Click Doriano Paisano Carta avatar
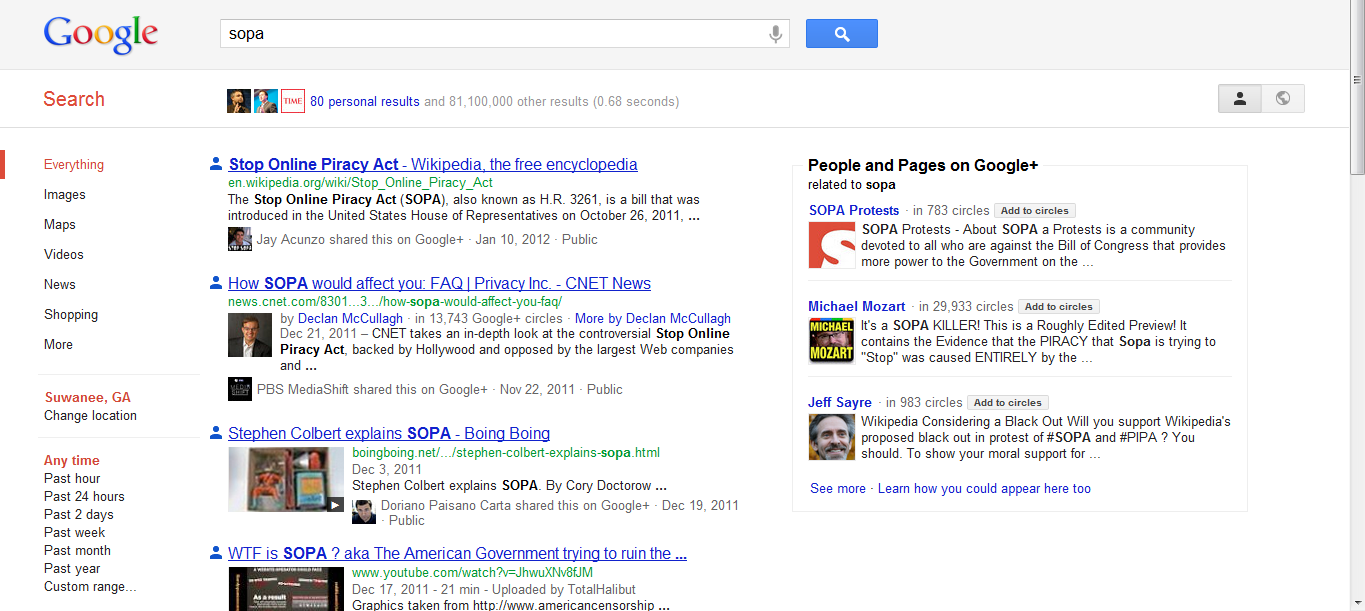 364,511
